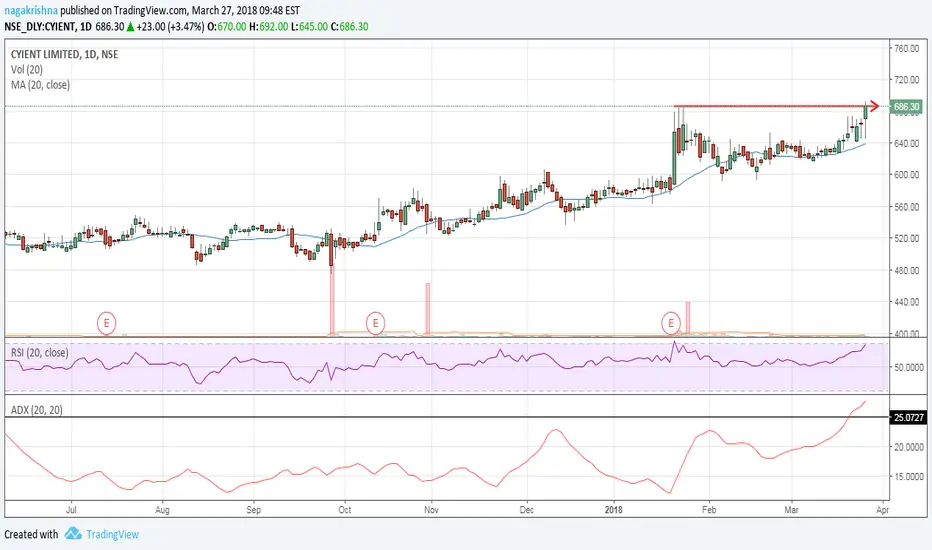Select the RSI (20, close) pane label

39,353
